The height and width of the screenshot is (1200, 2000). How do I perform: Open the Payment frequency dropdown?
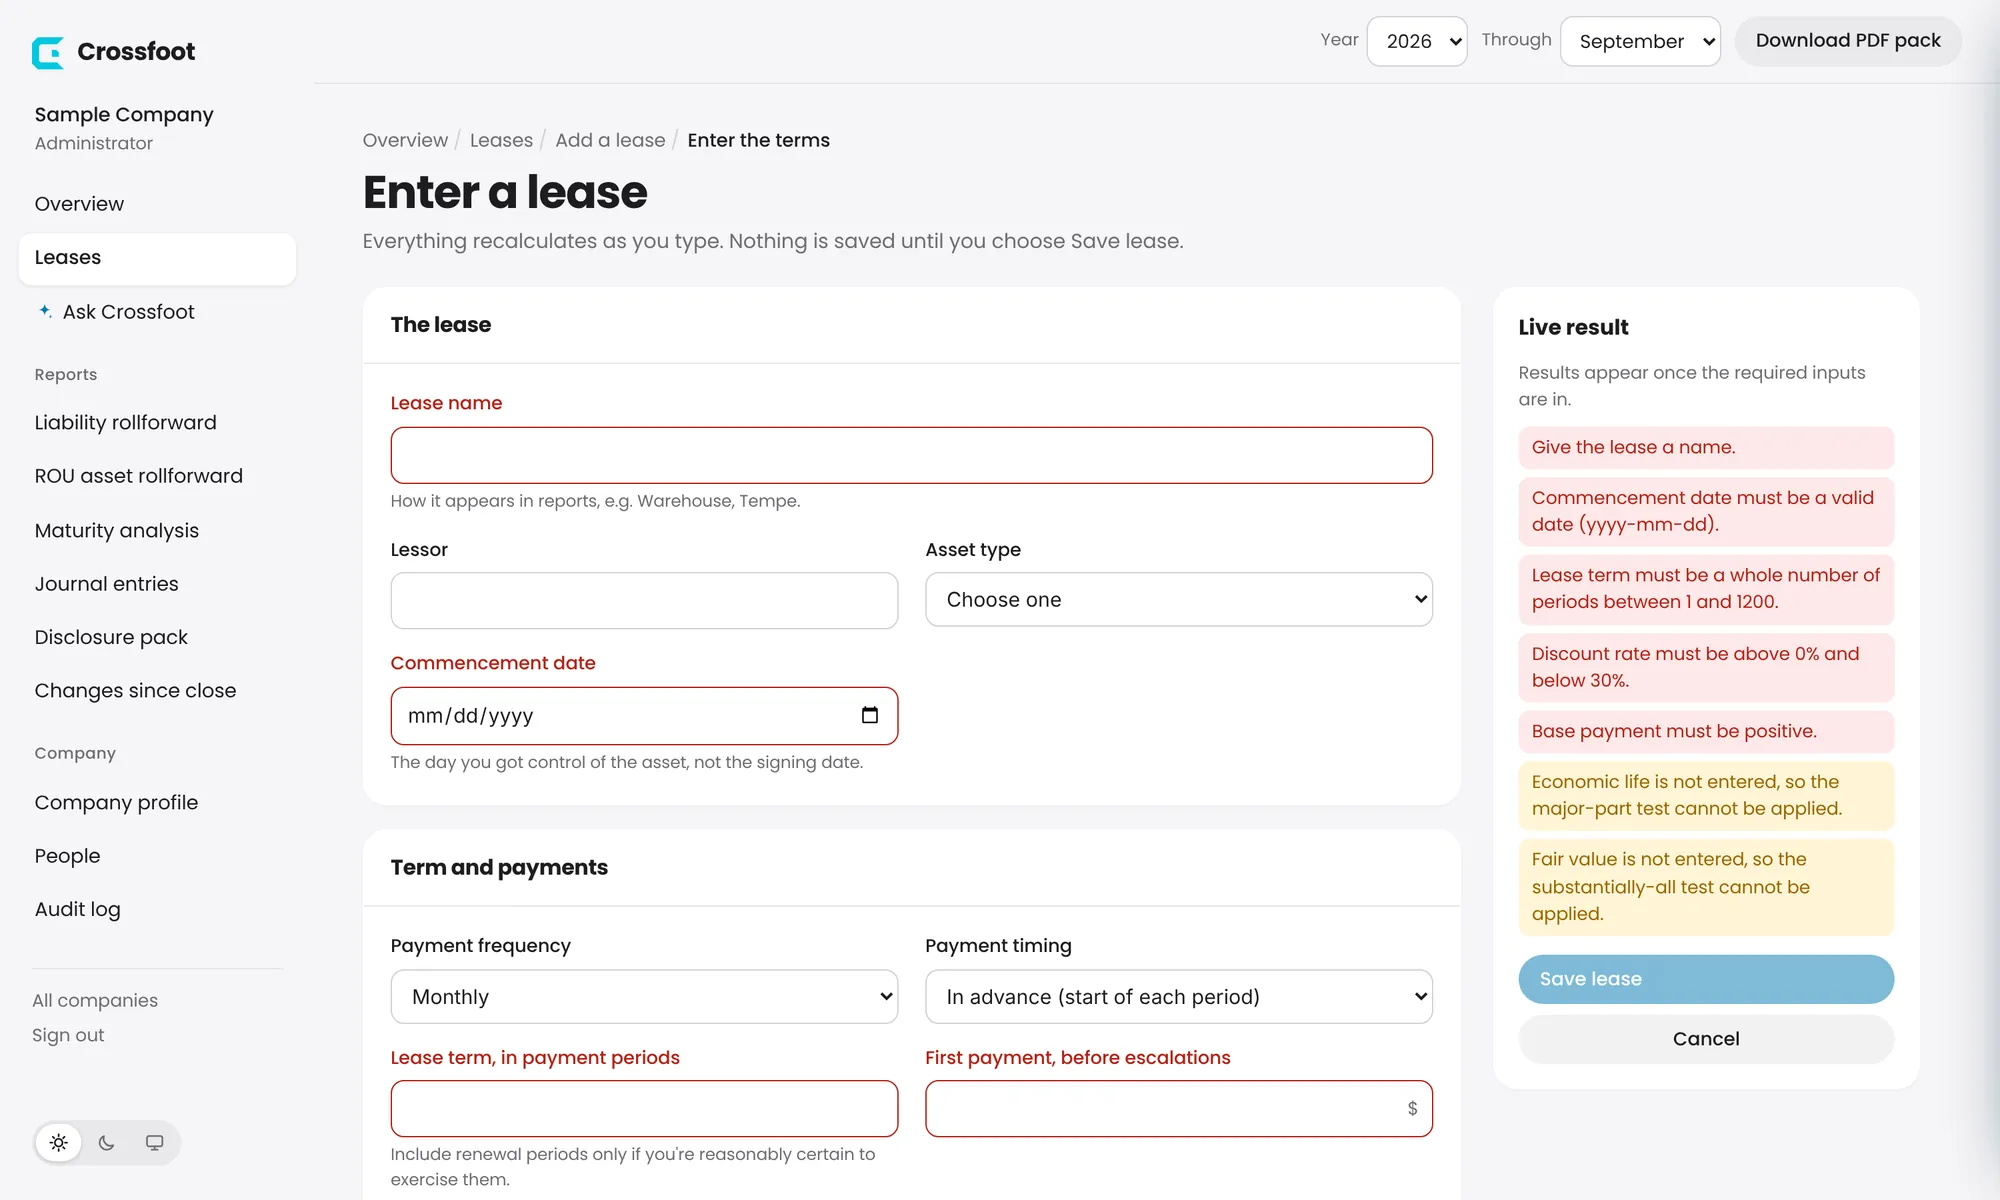tap(644, 996)
